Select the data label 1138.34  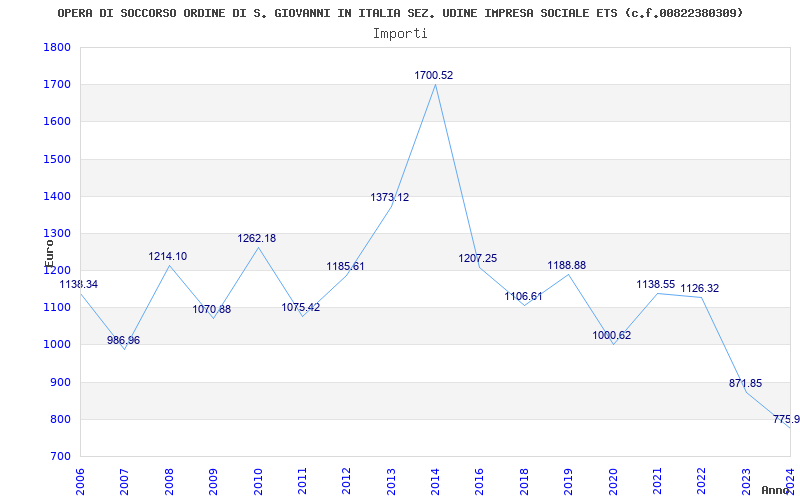[79, 285]
